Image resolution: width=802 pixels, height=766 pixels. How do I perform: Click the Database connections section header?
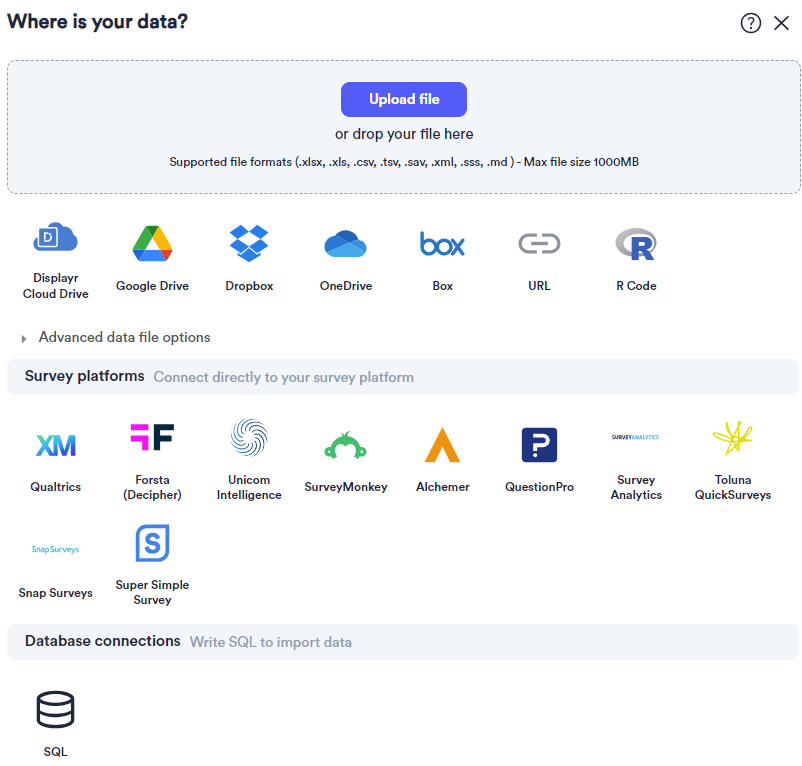point(403,642)
